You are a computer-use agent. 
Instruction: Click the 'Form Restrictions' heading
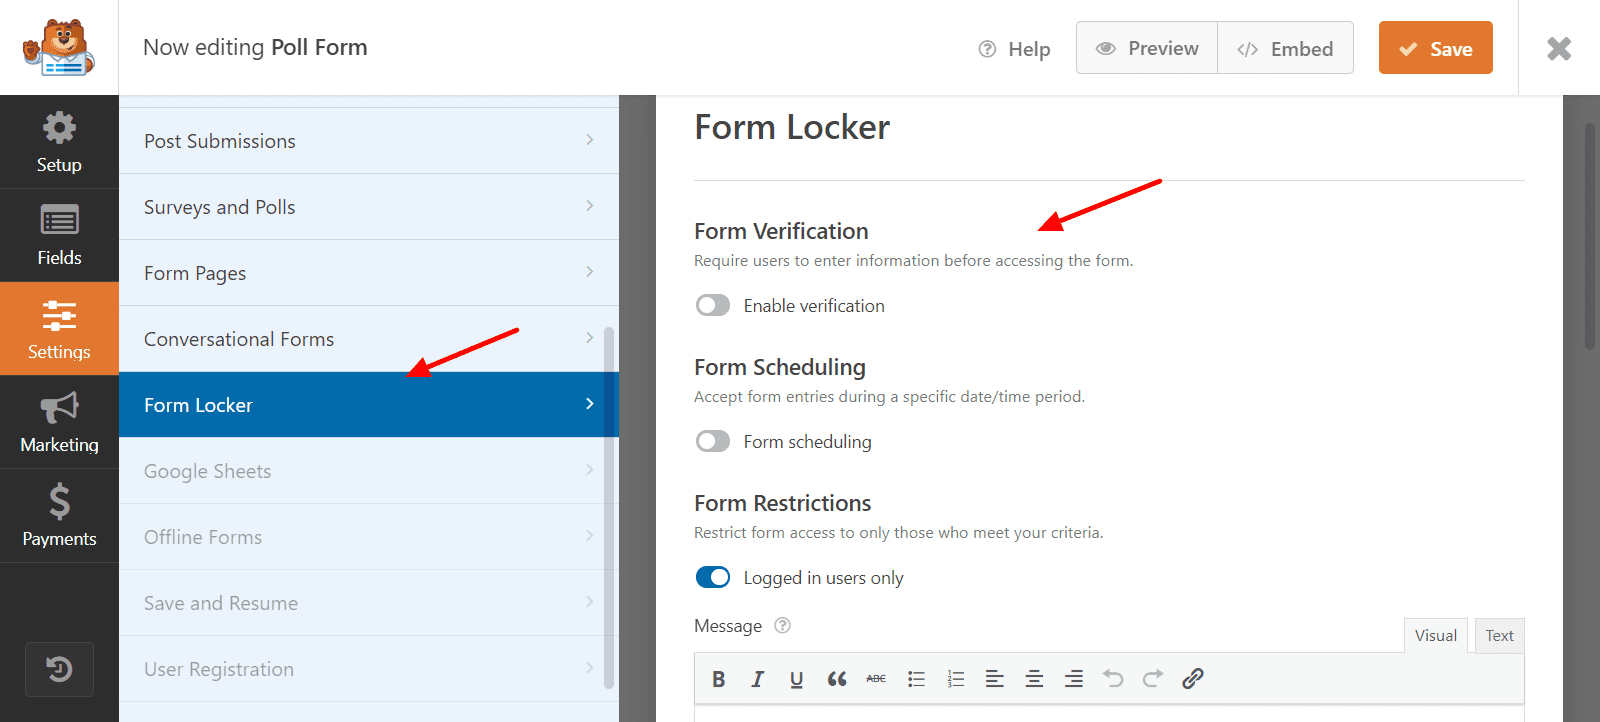click(783, 503)
